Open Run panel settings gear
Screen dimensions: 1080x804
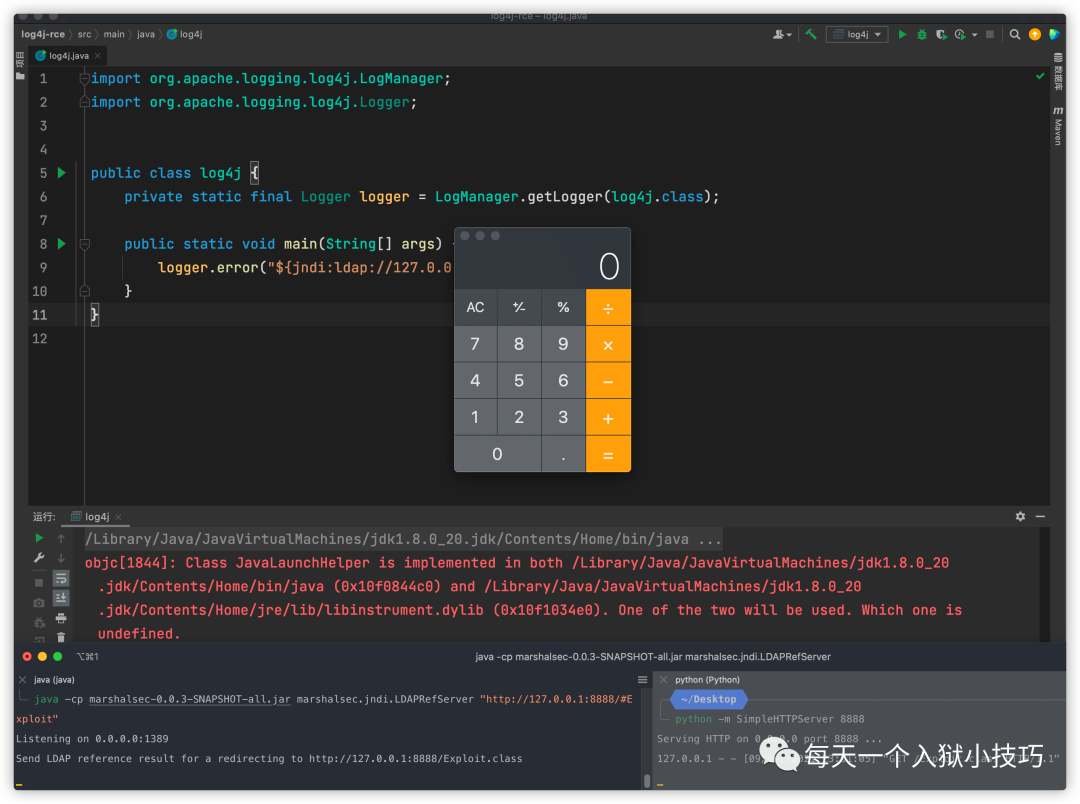tap(1020, 516)
